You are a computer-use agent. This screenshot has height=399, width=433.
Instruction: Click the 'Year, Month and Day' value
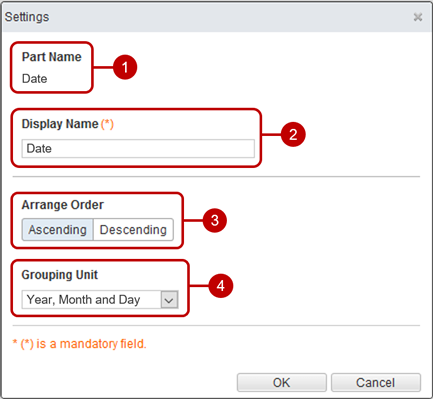coord(83,299)
